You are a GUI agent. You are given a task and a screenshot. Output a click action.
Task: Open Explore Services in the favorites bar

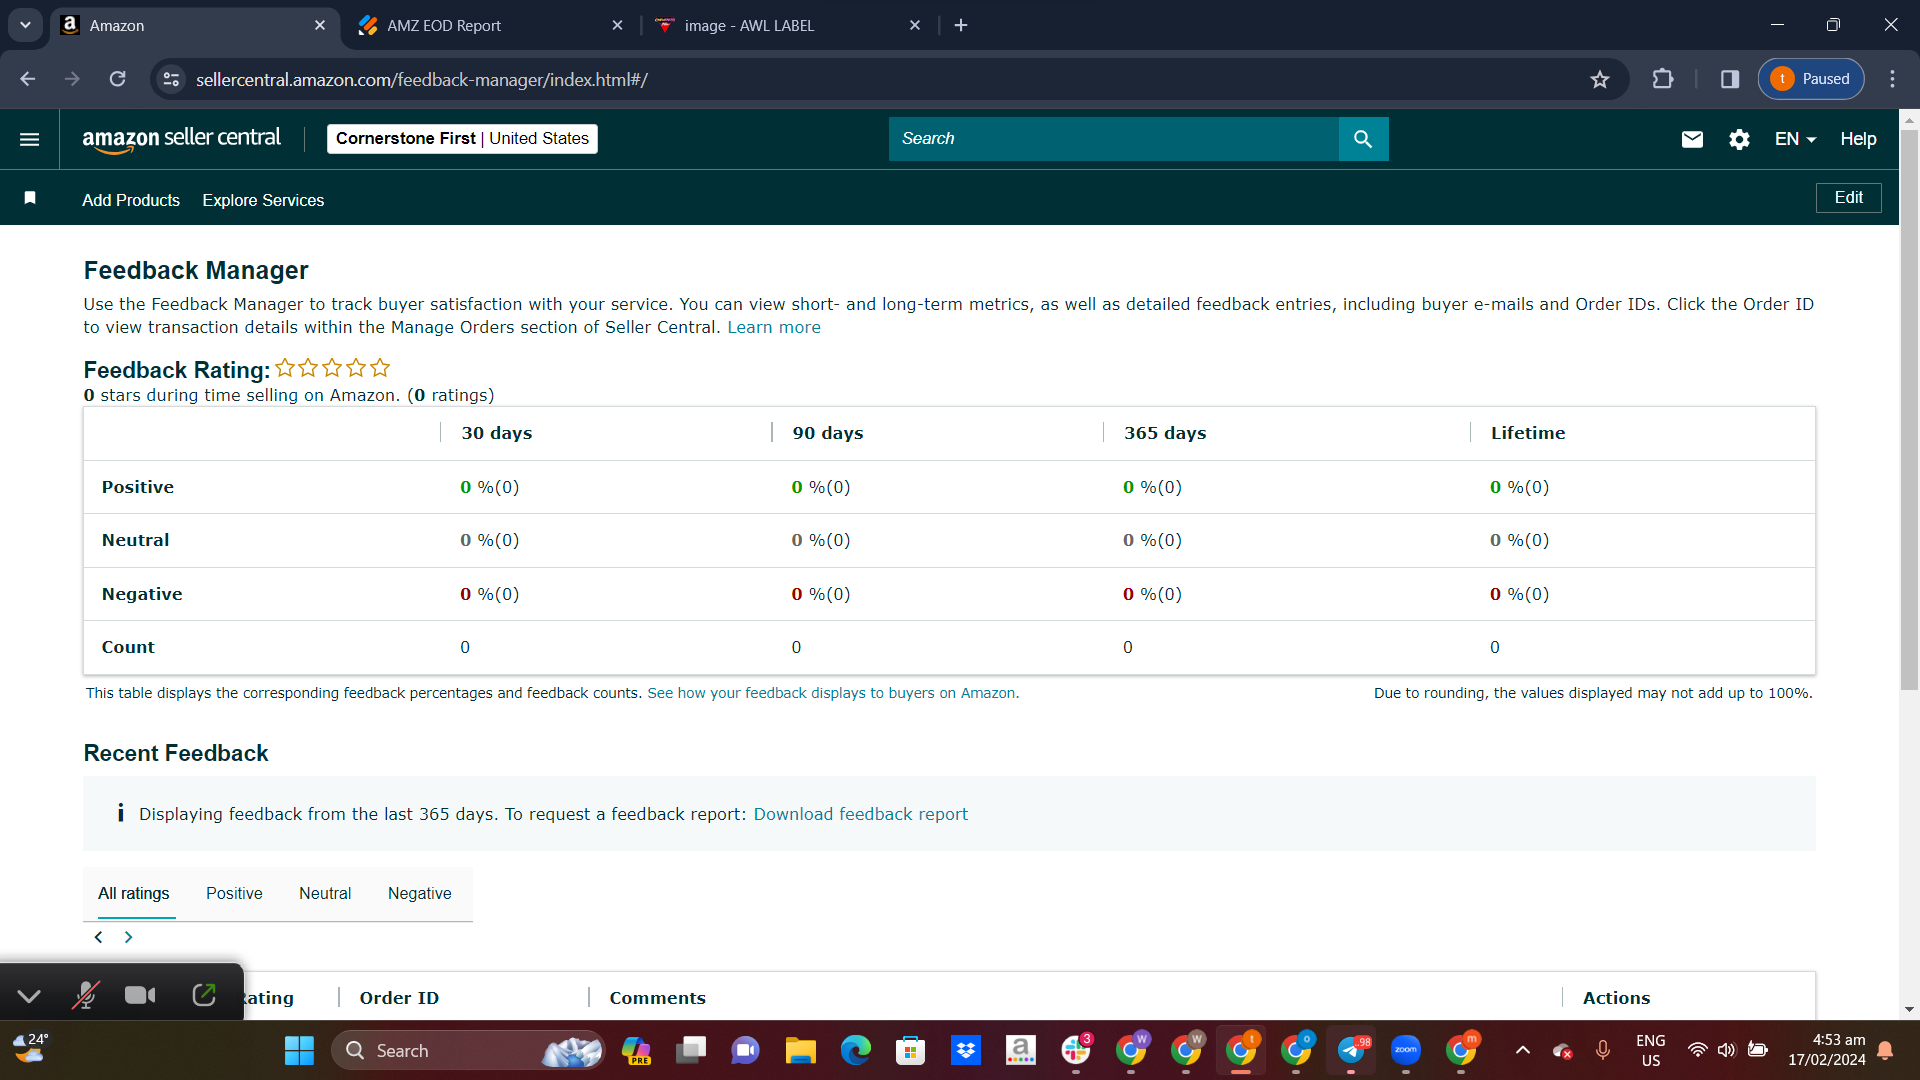click(x=263, y=200)
